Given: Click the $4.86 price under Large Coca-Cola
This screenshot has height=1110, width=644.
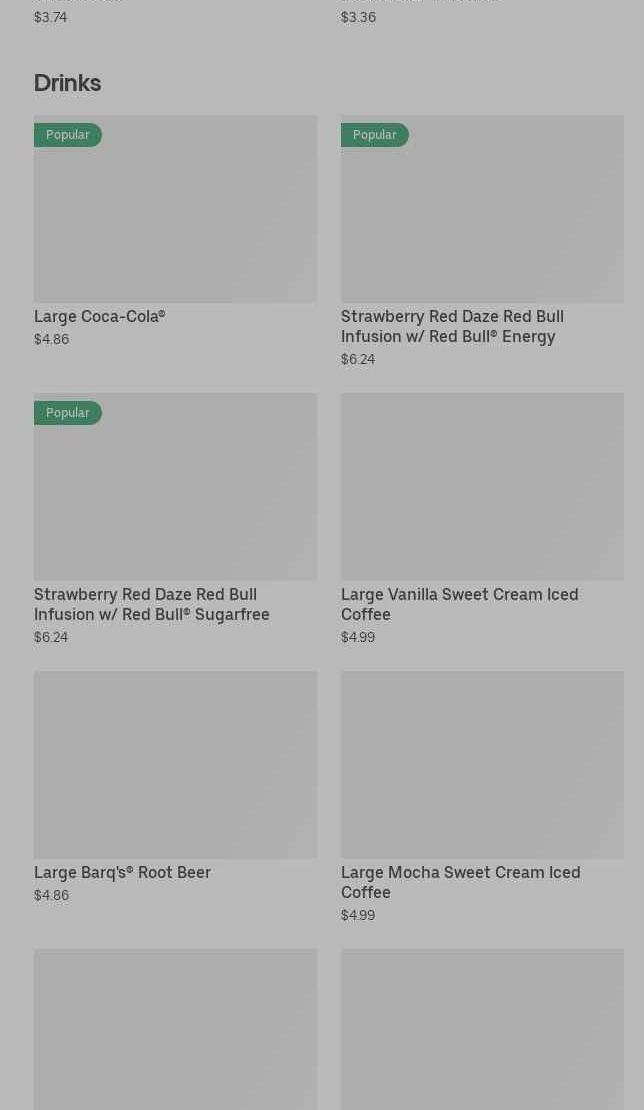Looking at the screenshot, I should coord(52,339).
